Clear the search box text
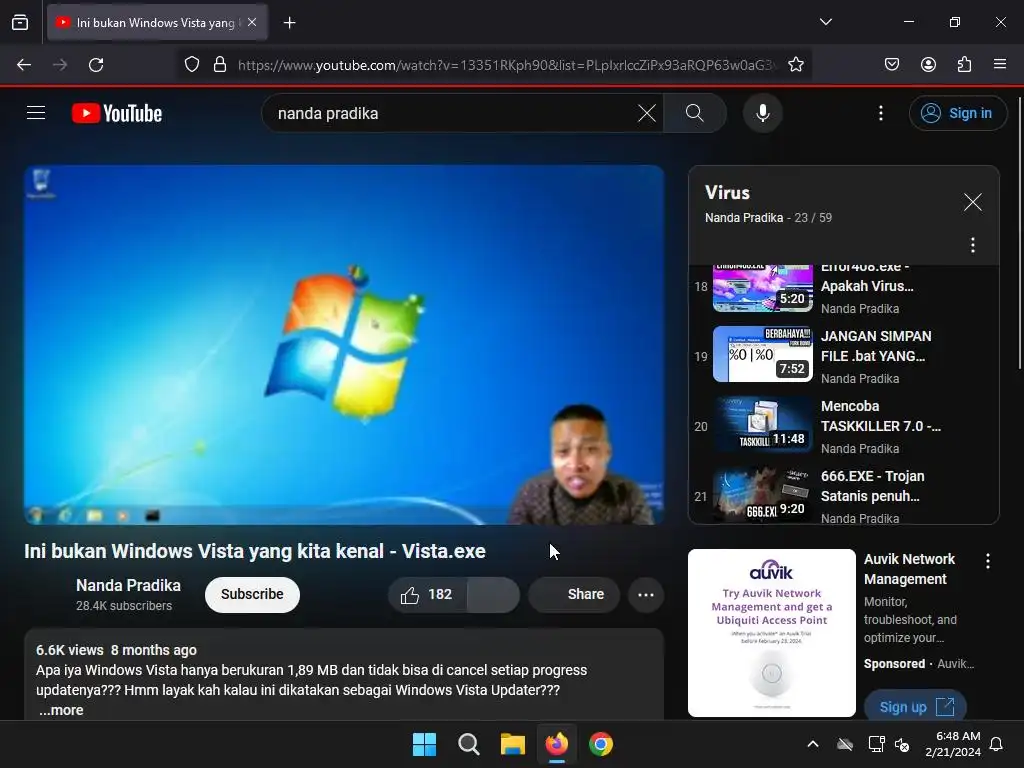 (x=647, y=113)
